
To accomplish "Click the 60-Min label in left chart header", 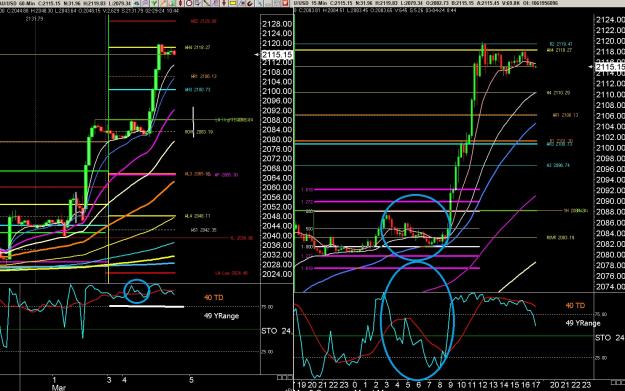I will tap(27, 4).
